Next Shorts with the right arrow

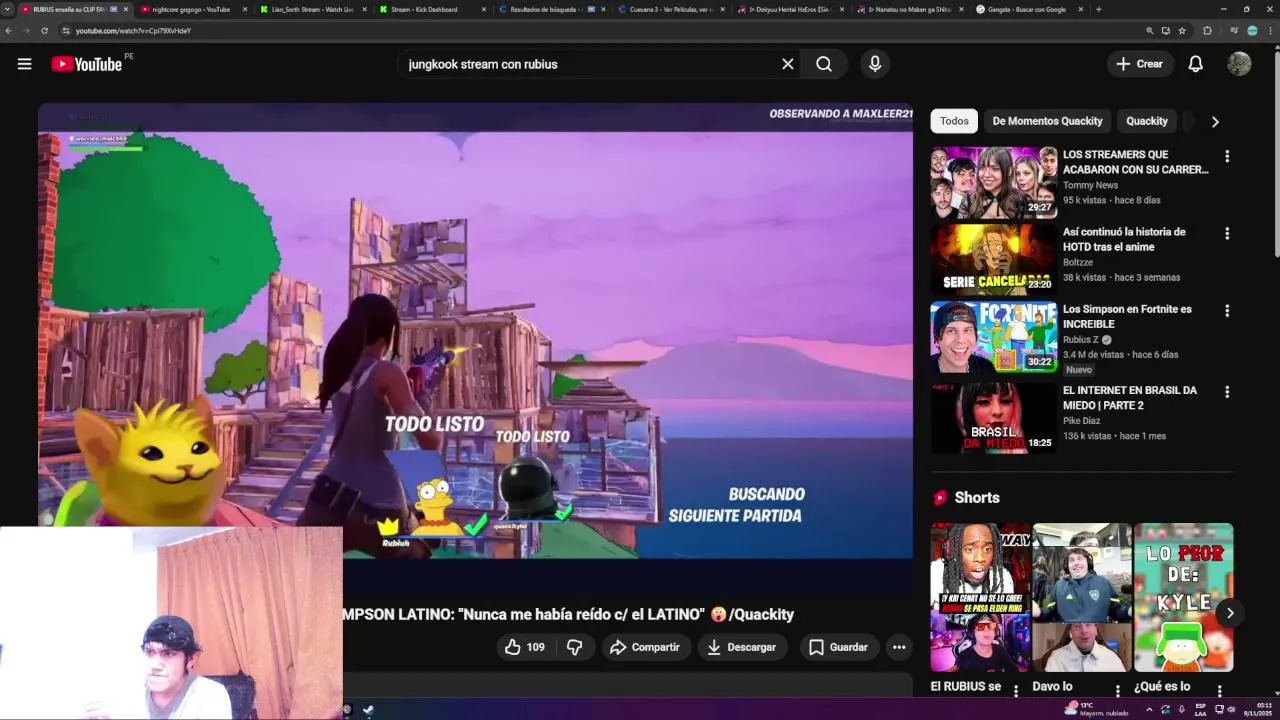point(1230,613)
